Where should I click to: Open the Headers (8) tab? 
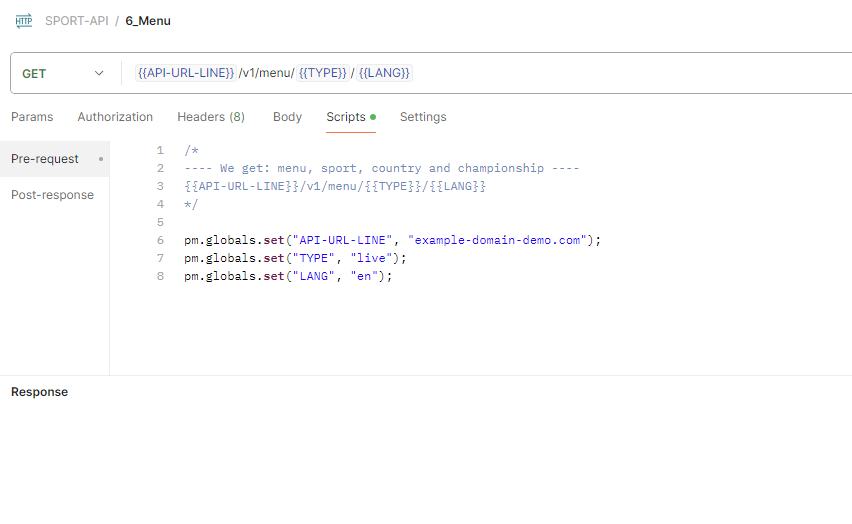coord(211,117)
